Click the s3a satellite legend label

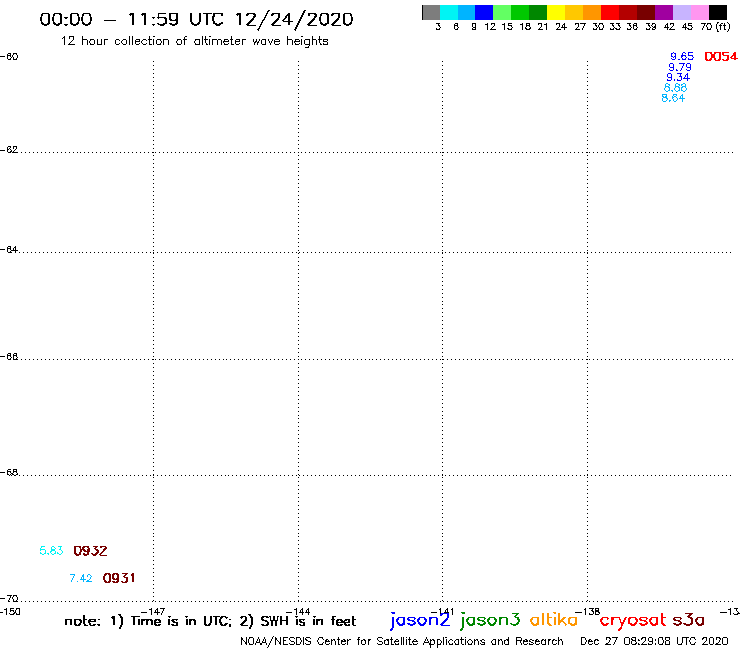pyautogui.click(x=688, y=620)
